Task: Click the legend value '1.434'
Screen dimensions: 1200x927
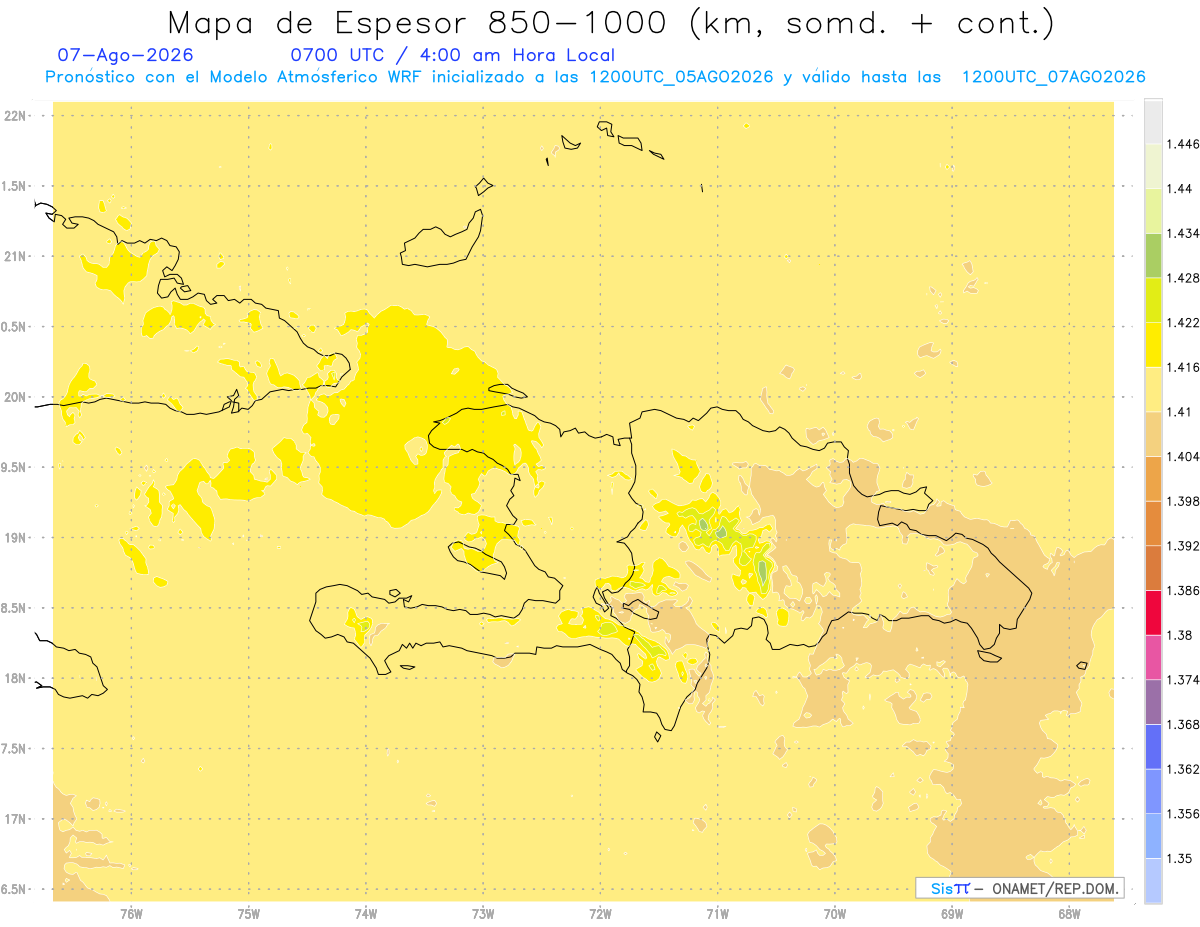Action: [1185, 233]
